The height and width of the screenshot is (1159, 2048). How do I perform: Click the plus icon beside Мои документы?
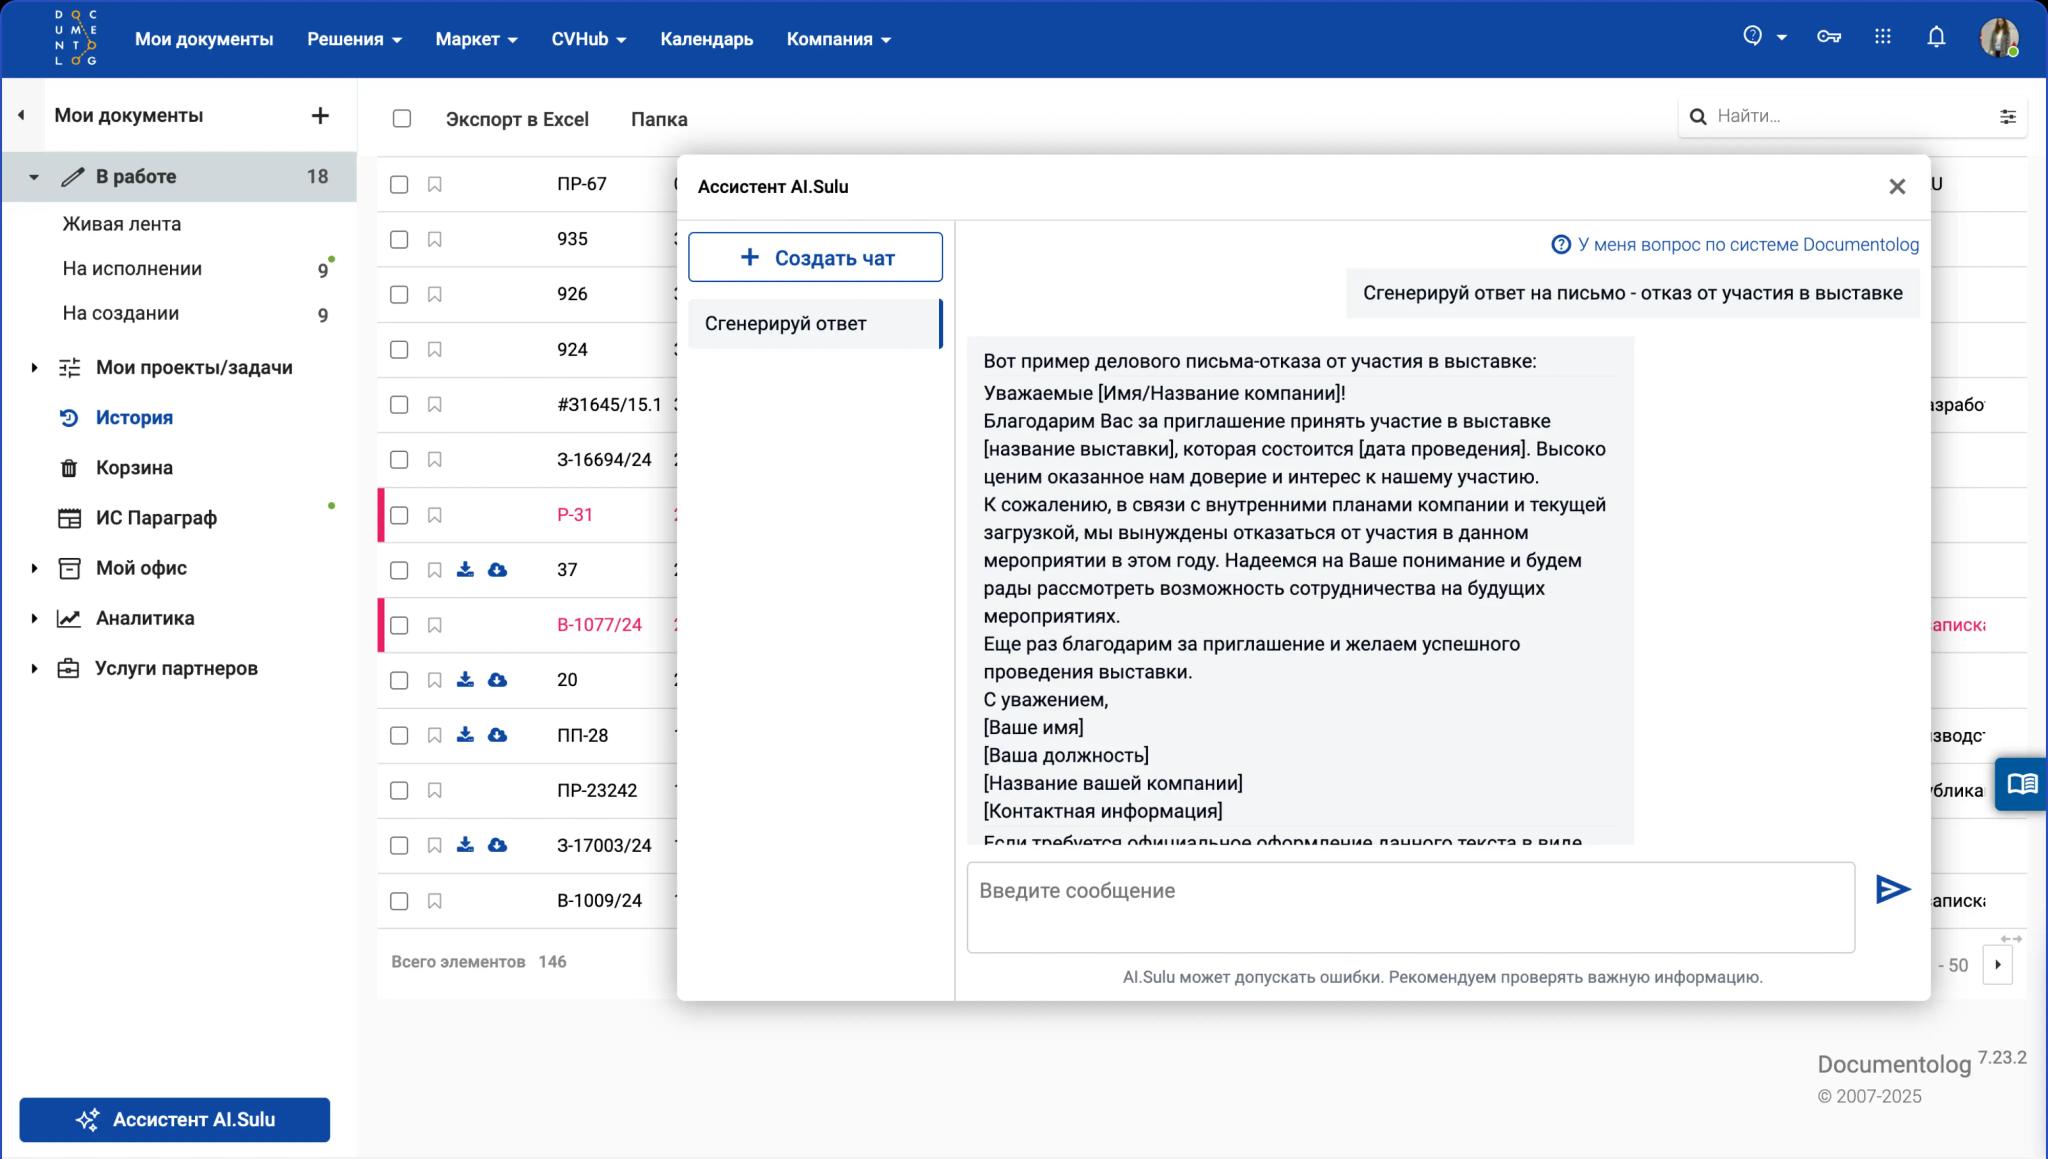pyautogui.click(x=320, y=116)
